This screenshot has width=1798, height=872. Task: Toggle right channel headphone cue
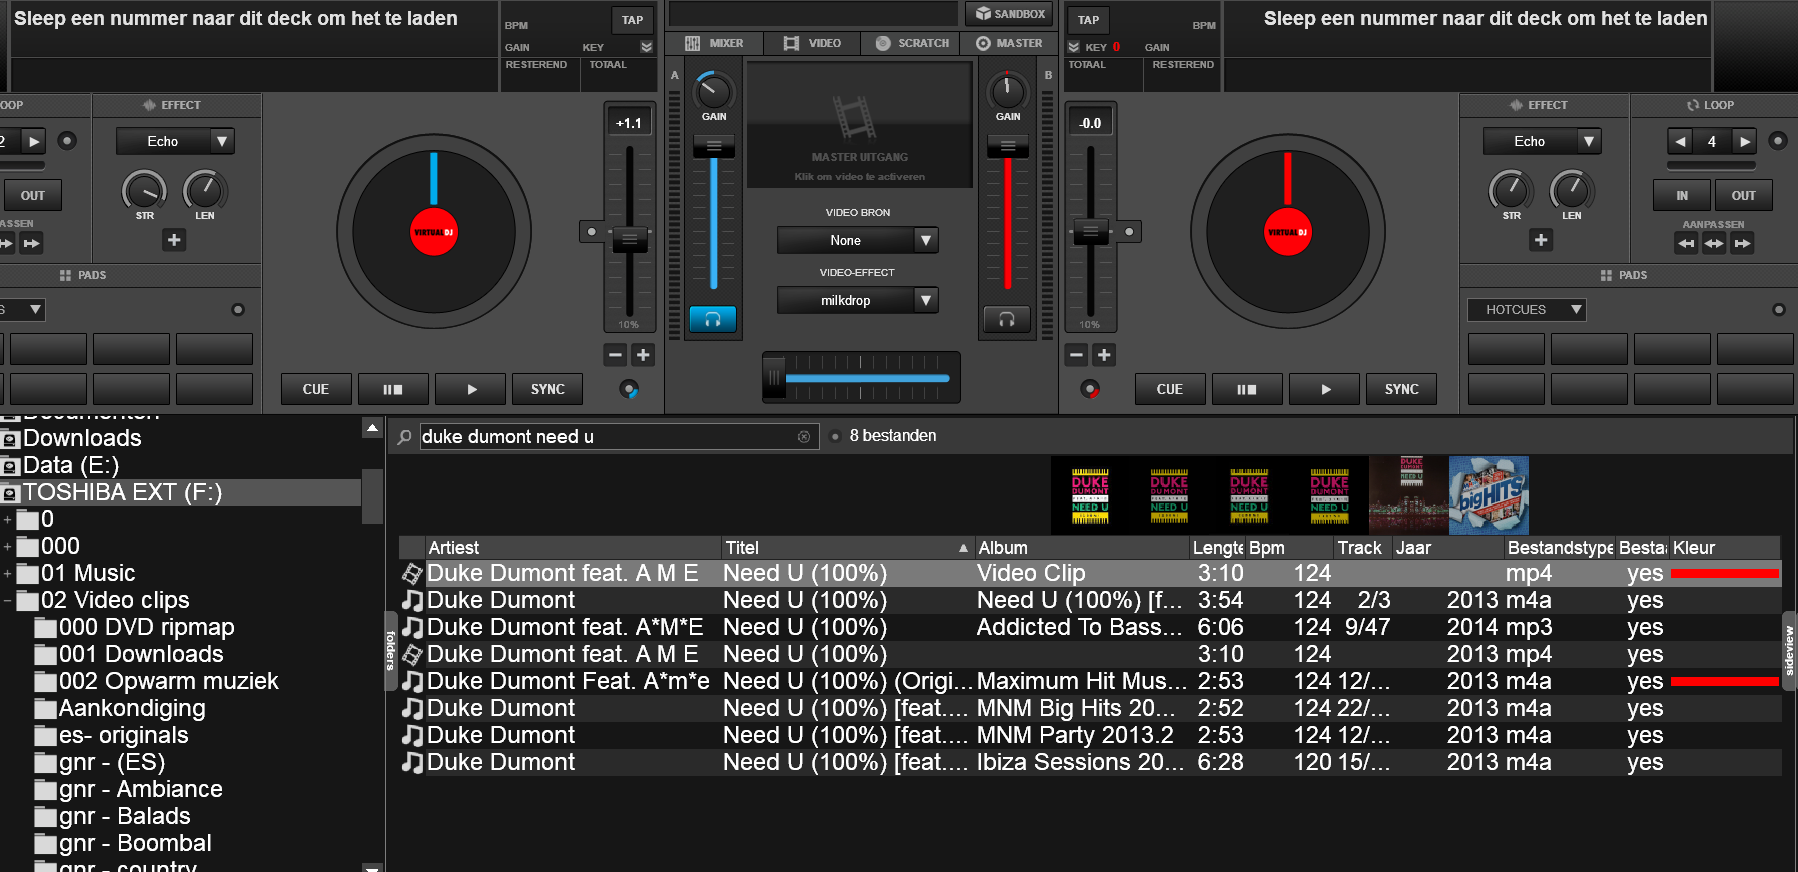[x=1007, y=319]
